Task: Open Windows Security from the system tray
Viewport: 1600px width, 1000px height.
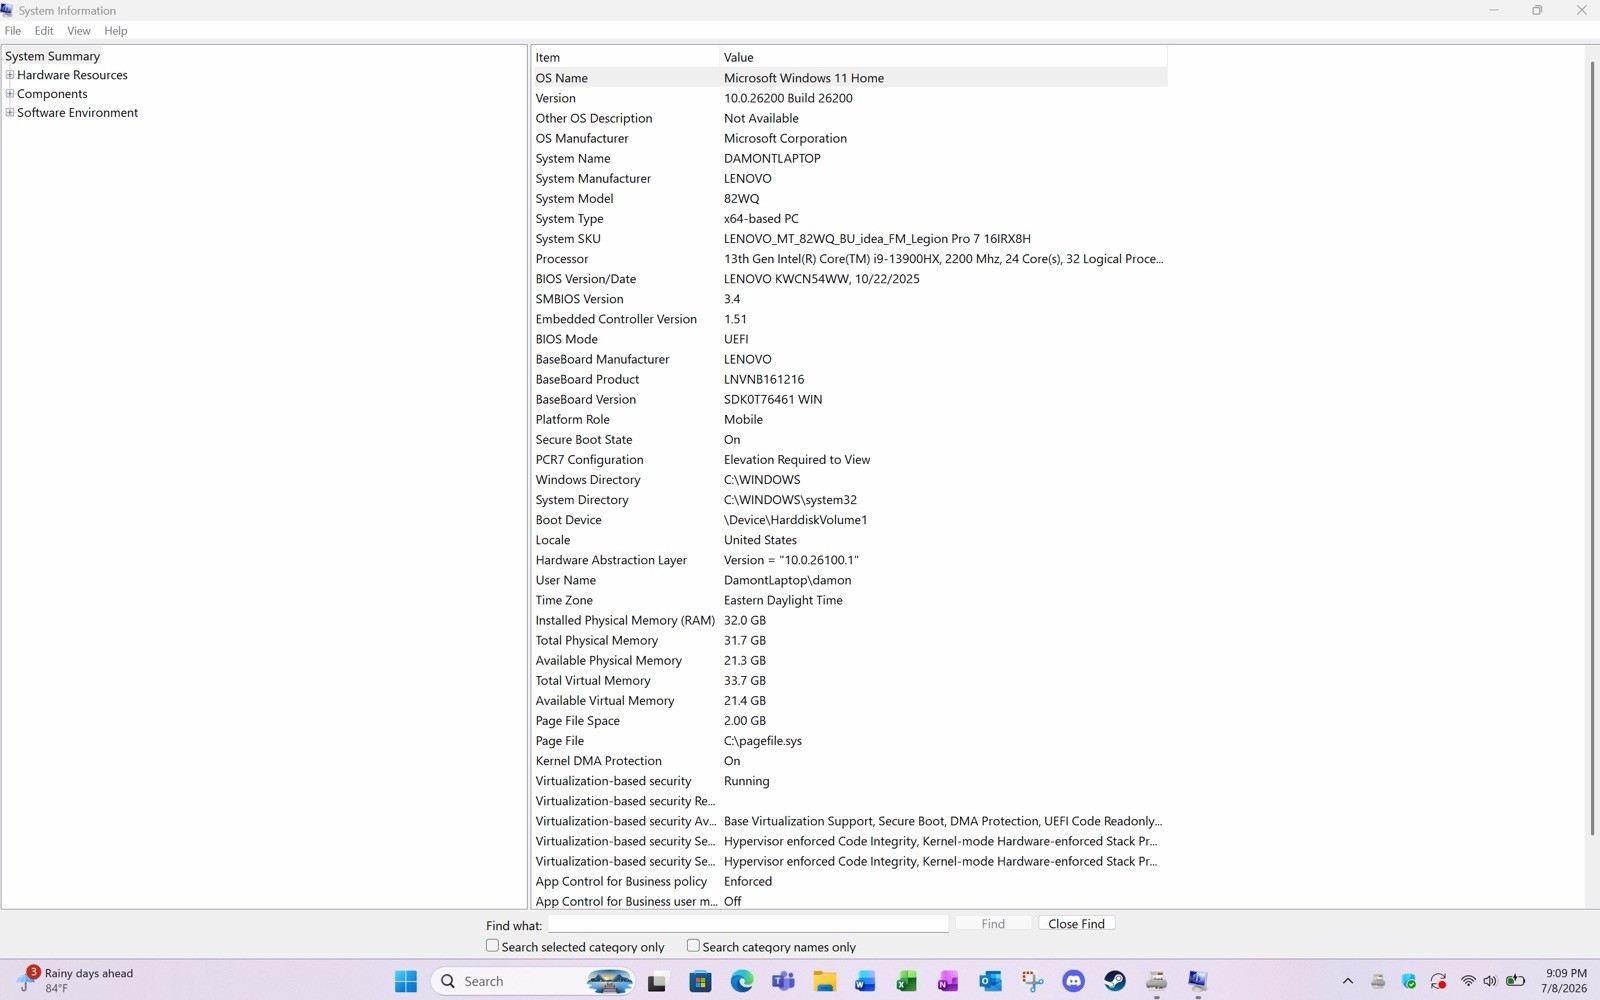Action: [1408, 981]
